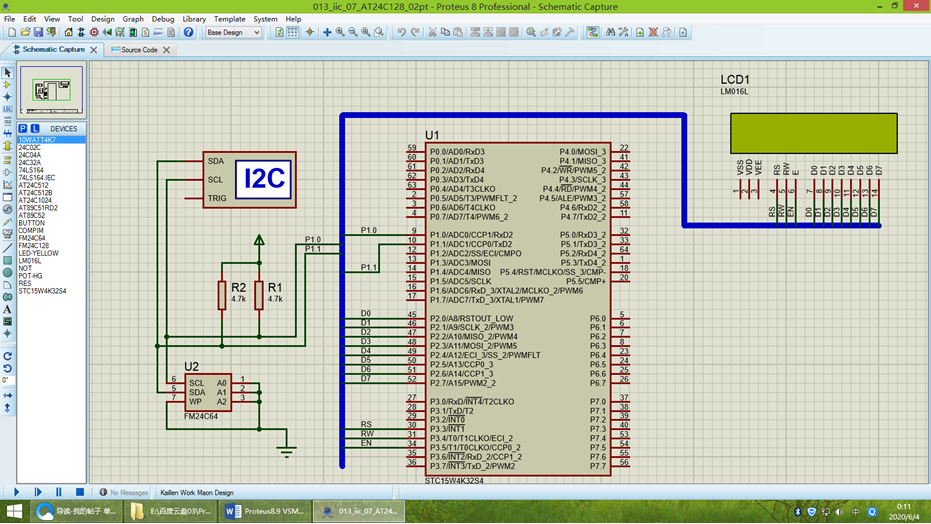The width and height of the screenshot is (931, 524).
Task: Click the Rotate Clockwise icon
Action: click(7, 356)
